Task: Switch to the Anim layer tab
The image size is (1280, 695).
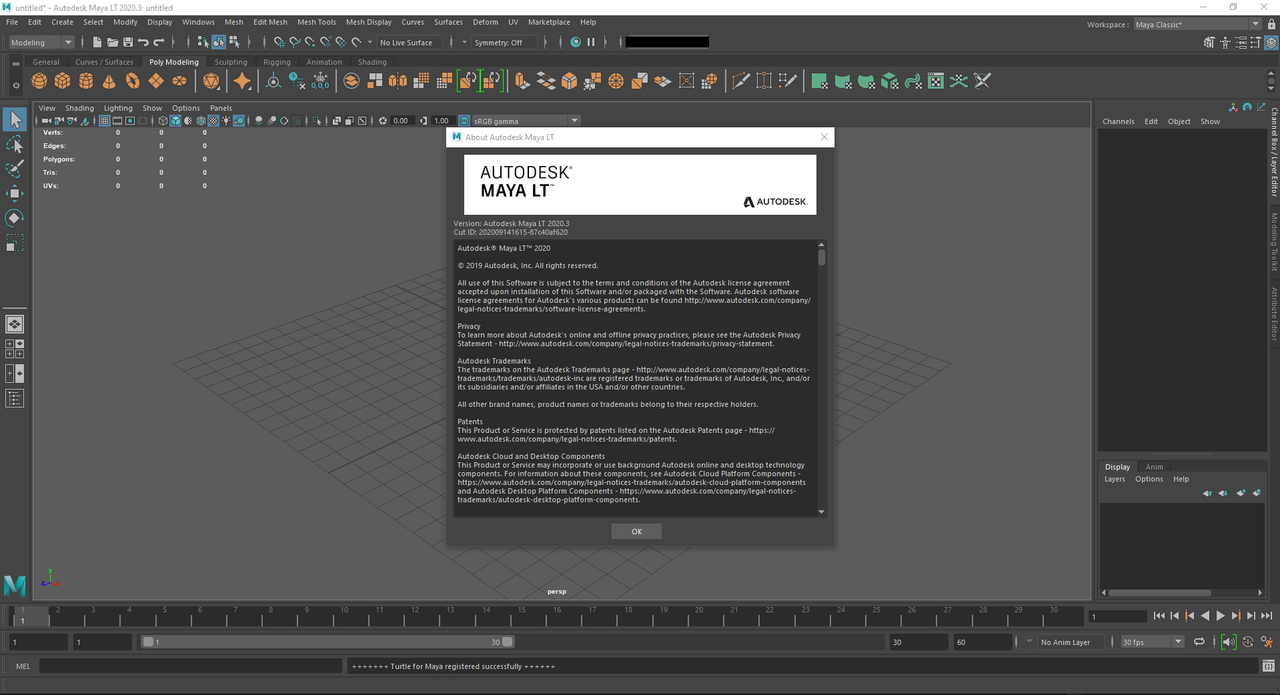Action: pyautogui.click(x=1154, y=467)
